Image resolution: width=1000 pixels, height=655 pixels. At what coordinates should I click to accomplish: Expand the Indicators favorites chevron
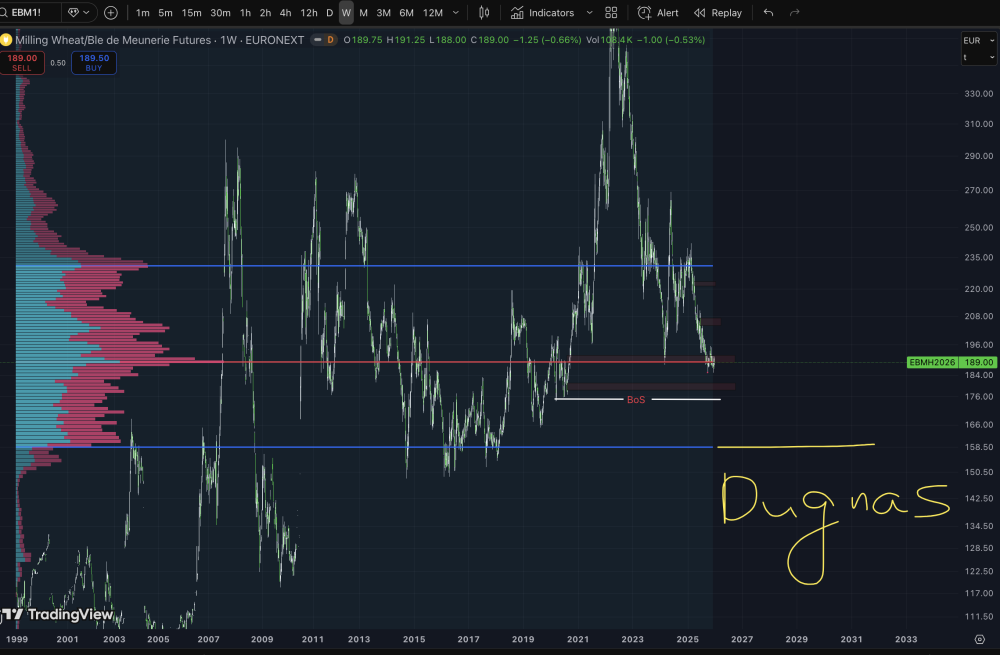589,13
